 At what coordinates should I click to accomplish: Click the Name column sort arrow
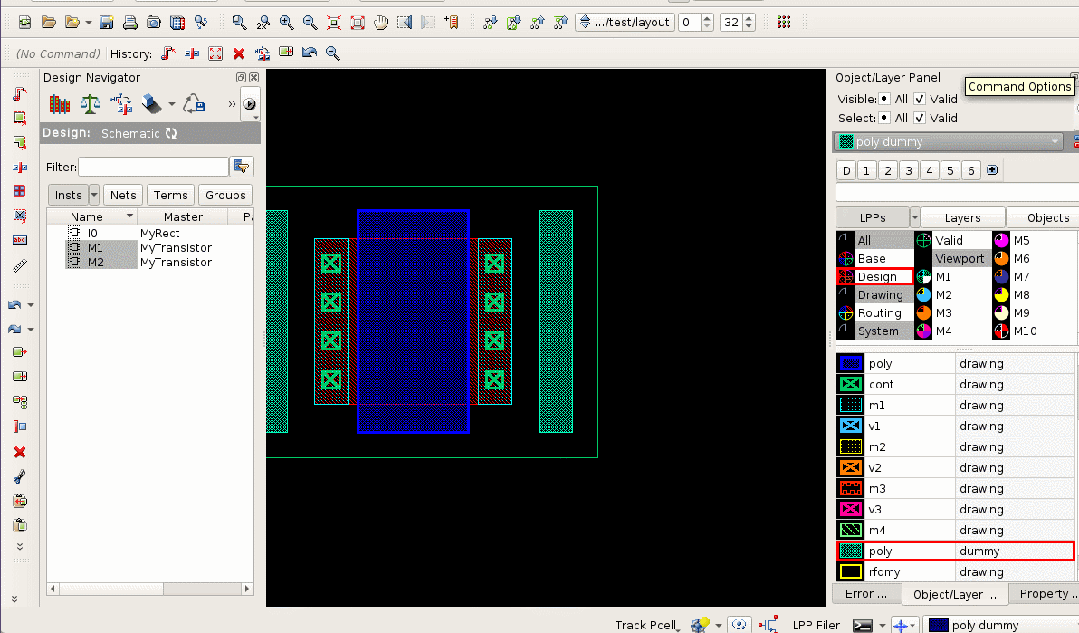[129, 216]
